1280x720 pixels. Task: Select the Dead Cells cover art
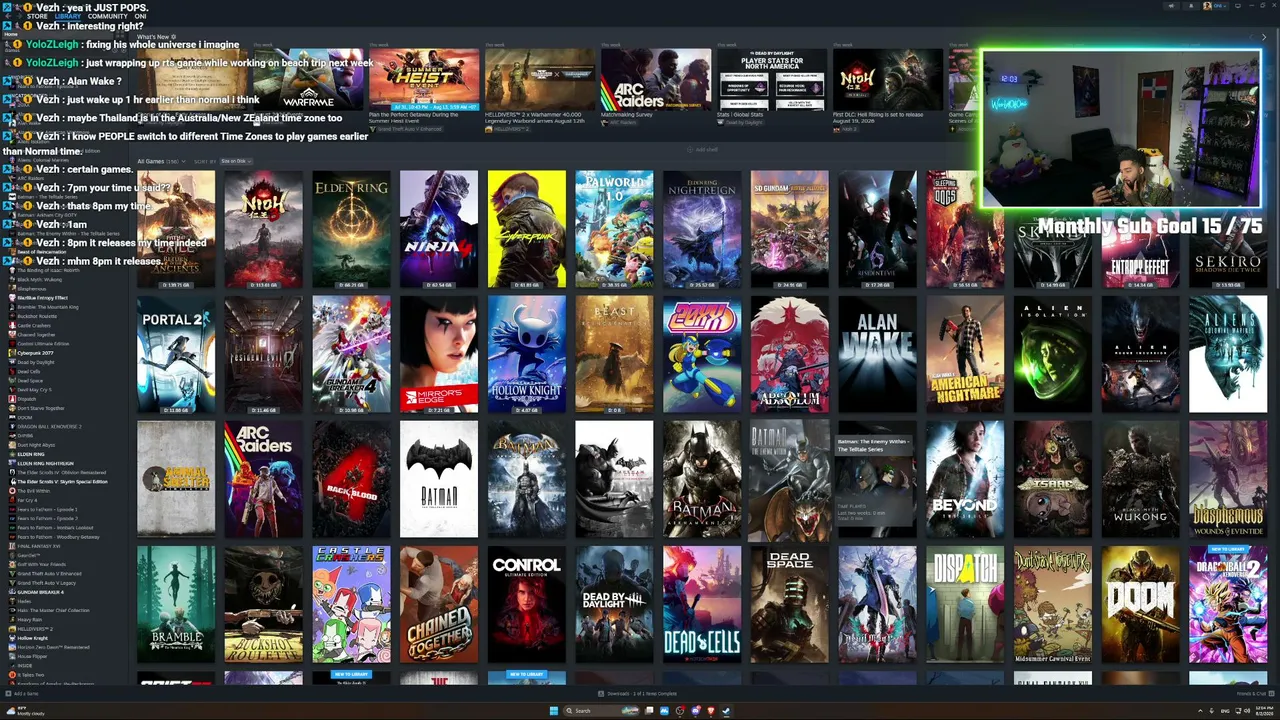pyautogui.click(x=702, y=604)
